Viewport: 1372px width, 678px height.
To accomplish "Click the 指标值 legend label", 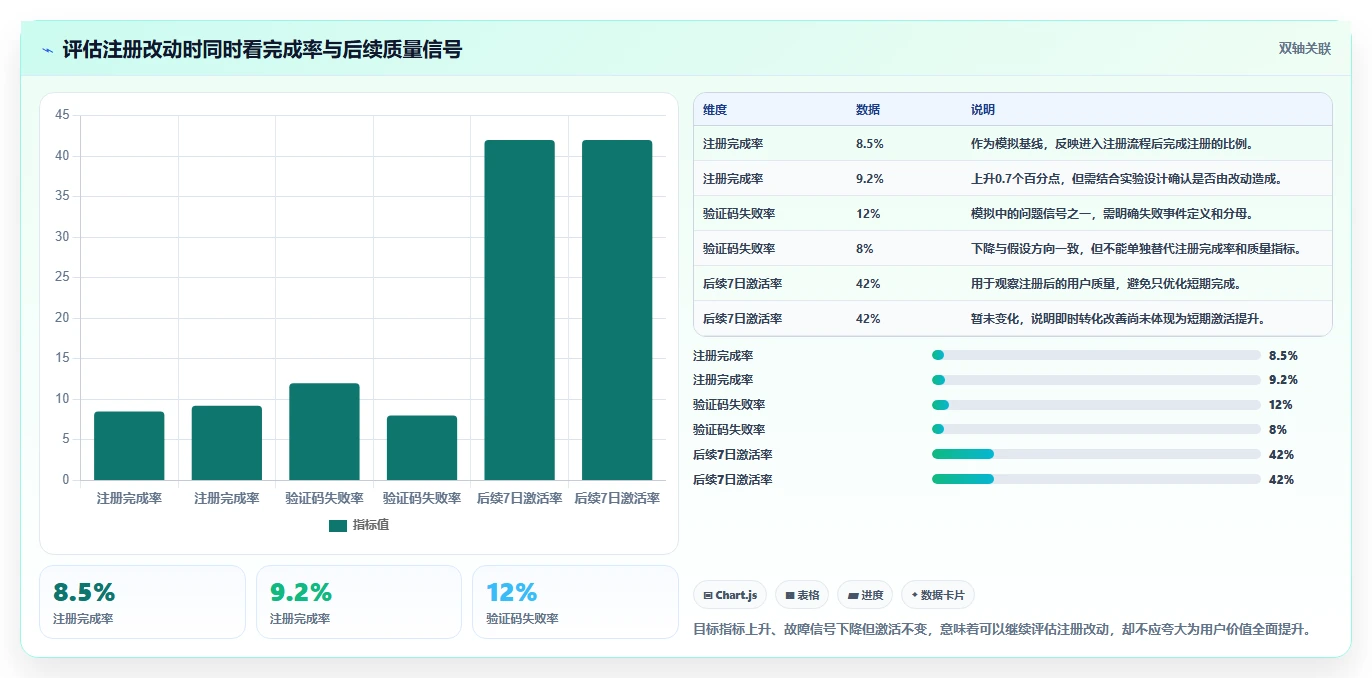I will (x=371, y=525).
